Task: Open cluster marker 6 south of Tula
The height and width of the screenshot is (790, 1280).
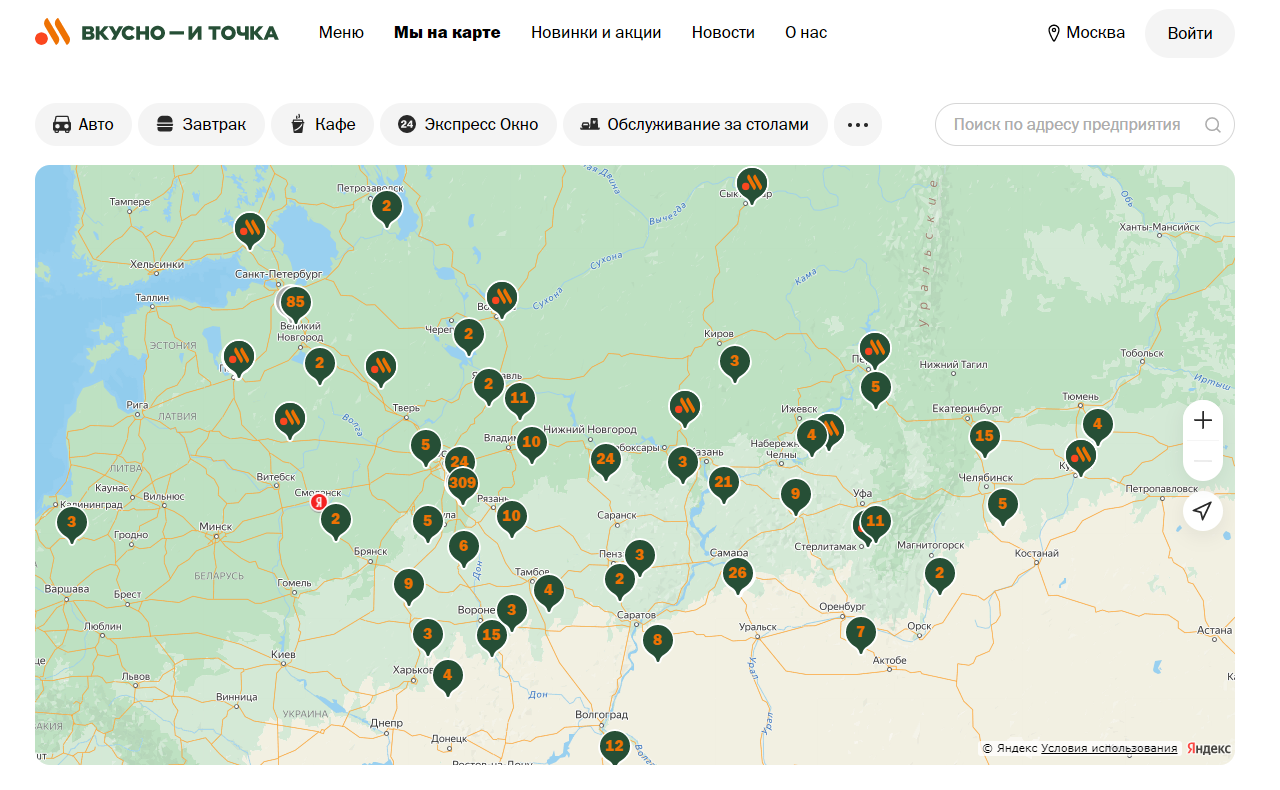Action: tap(463, 548)
